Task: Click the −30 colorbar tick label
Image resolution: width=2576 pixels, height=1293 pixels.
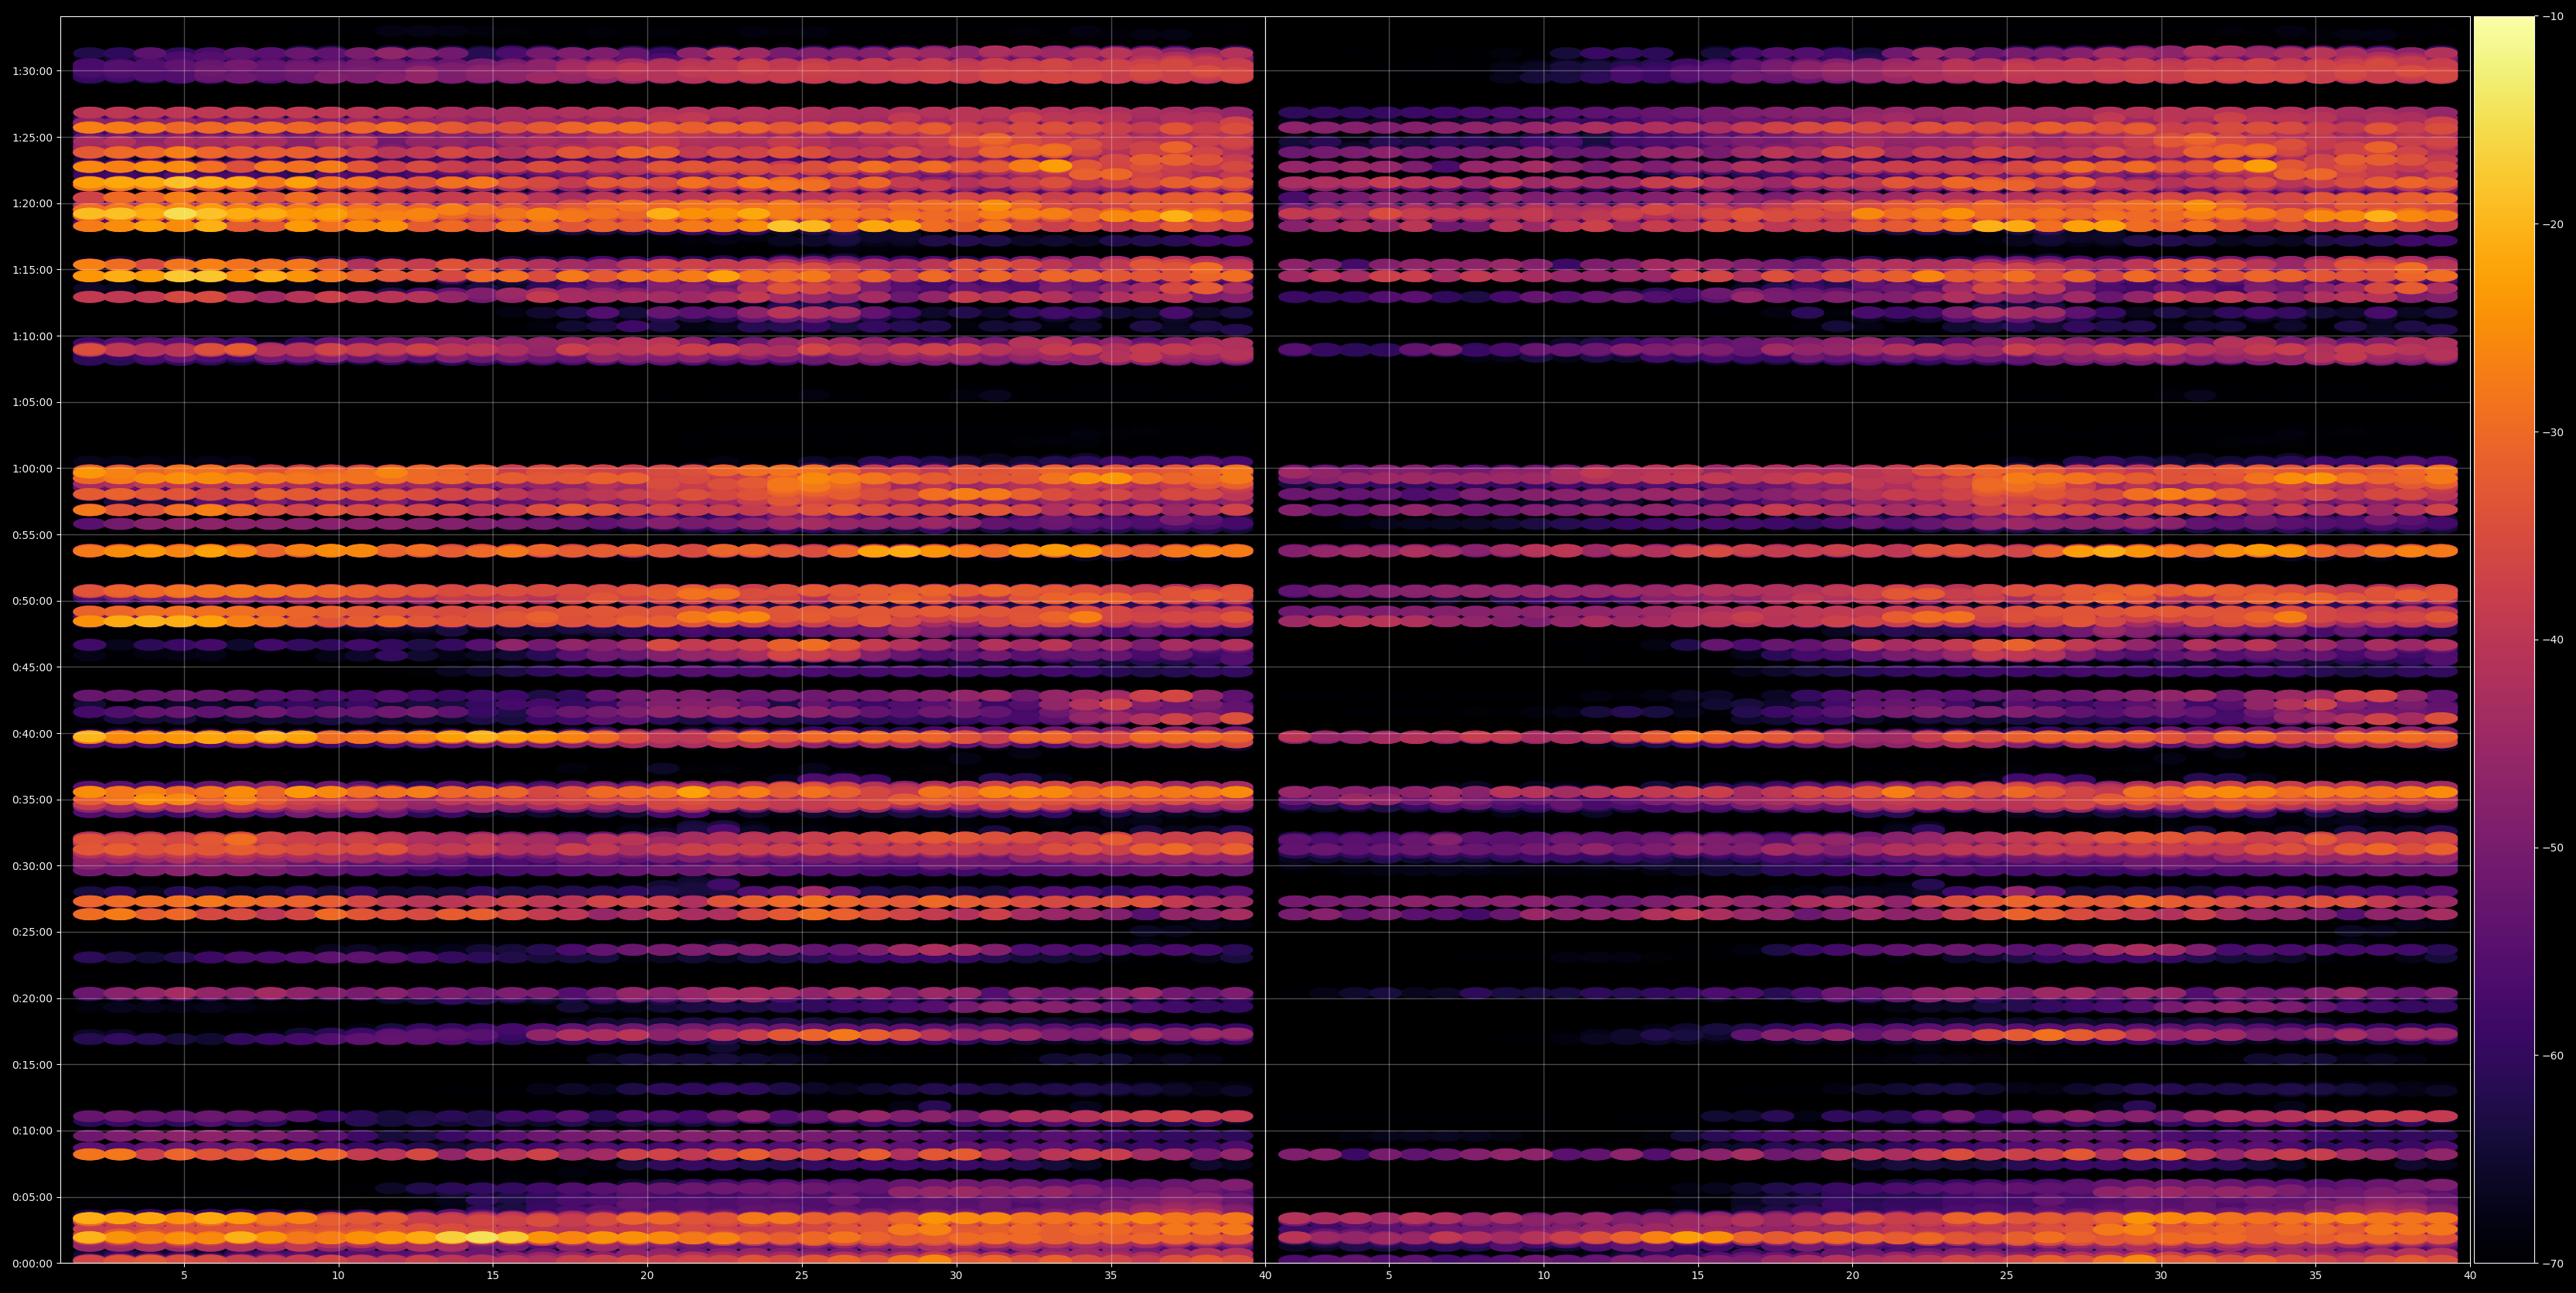Action: [x=2553, y=433]
